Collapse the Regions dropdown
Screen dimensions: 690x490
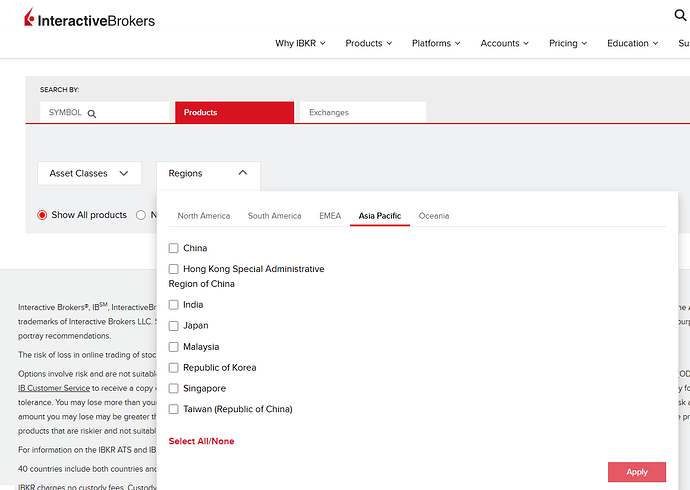[x=208, y=173]
